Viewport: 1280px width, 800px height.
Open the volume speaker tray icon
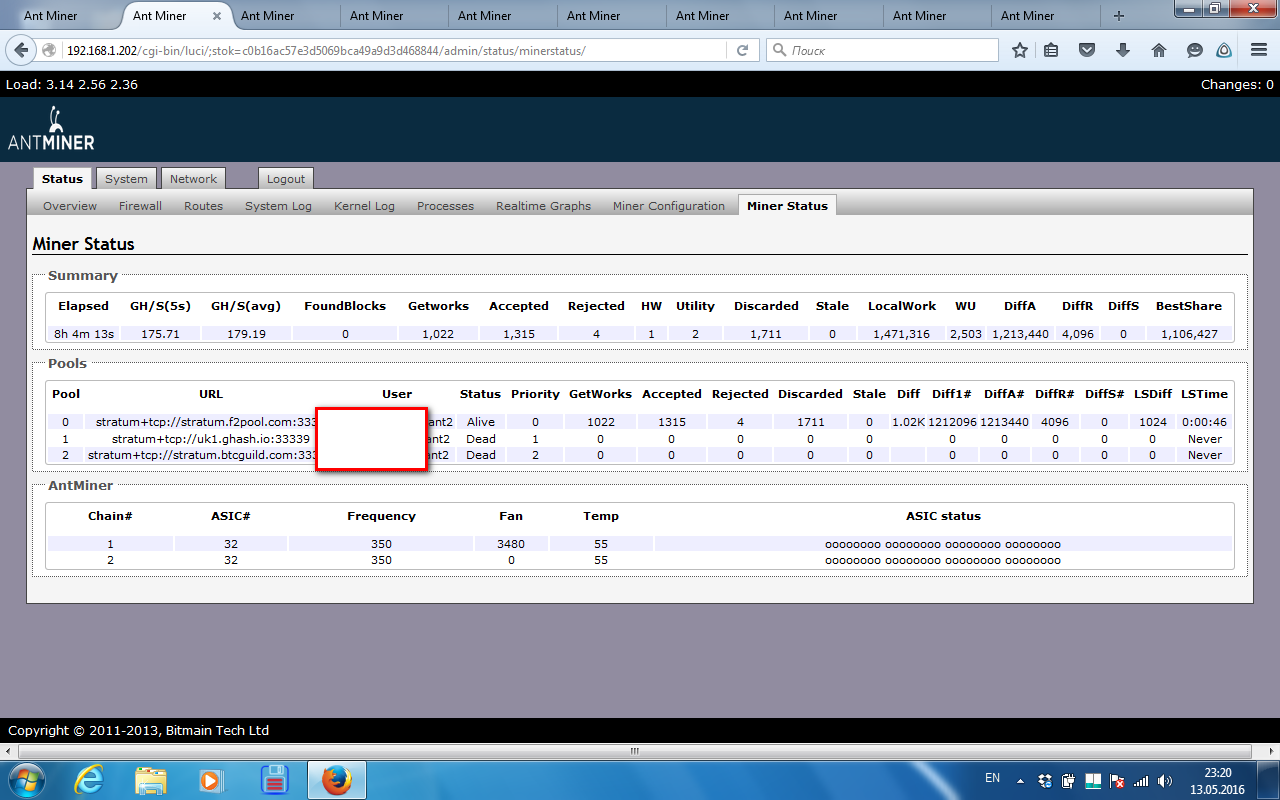coord(1165,780)
